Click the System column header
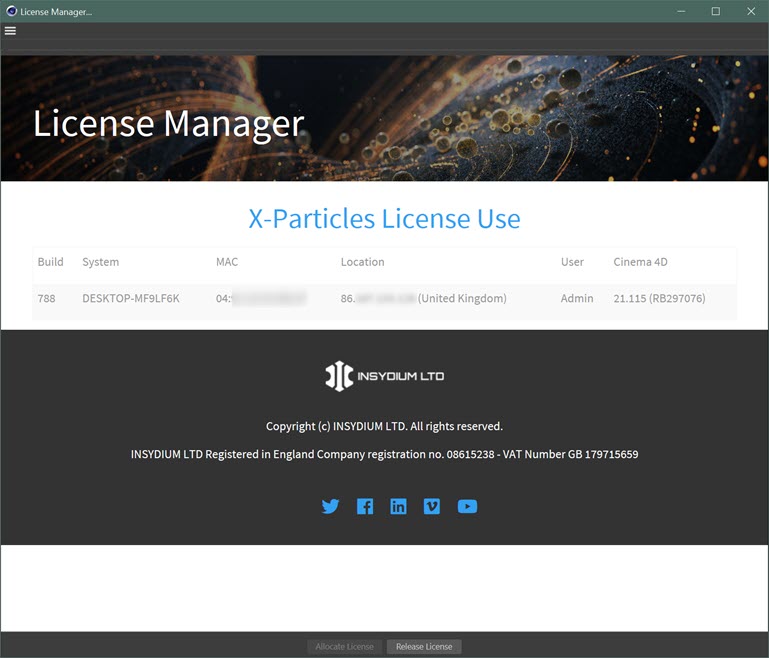Screen dimensions: 769x658 click(101, 262)
